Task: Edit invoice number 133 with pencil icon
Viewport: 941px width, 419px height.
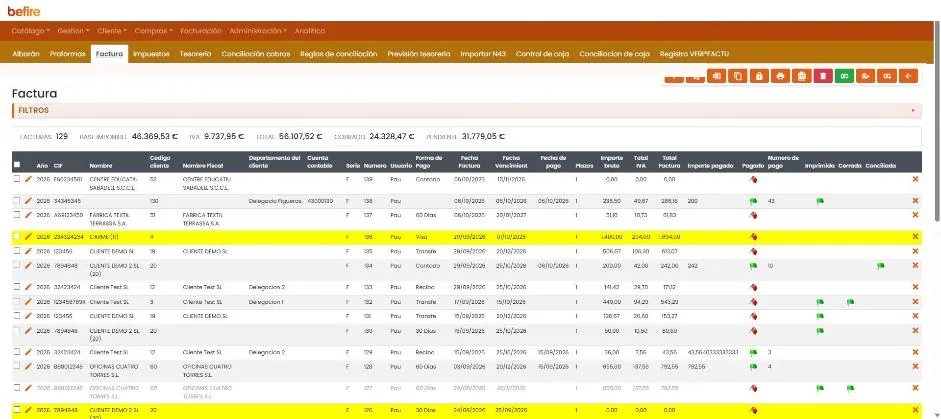Action: click(x=28, y=287)
